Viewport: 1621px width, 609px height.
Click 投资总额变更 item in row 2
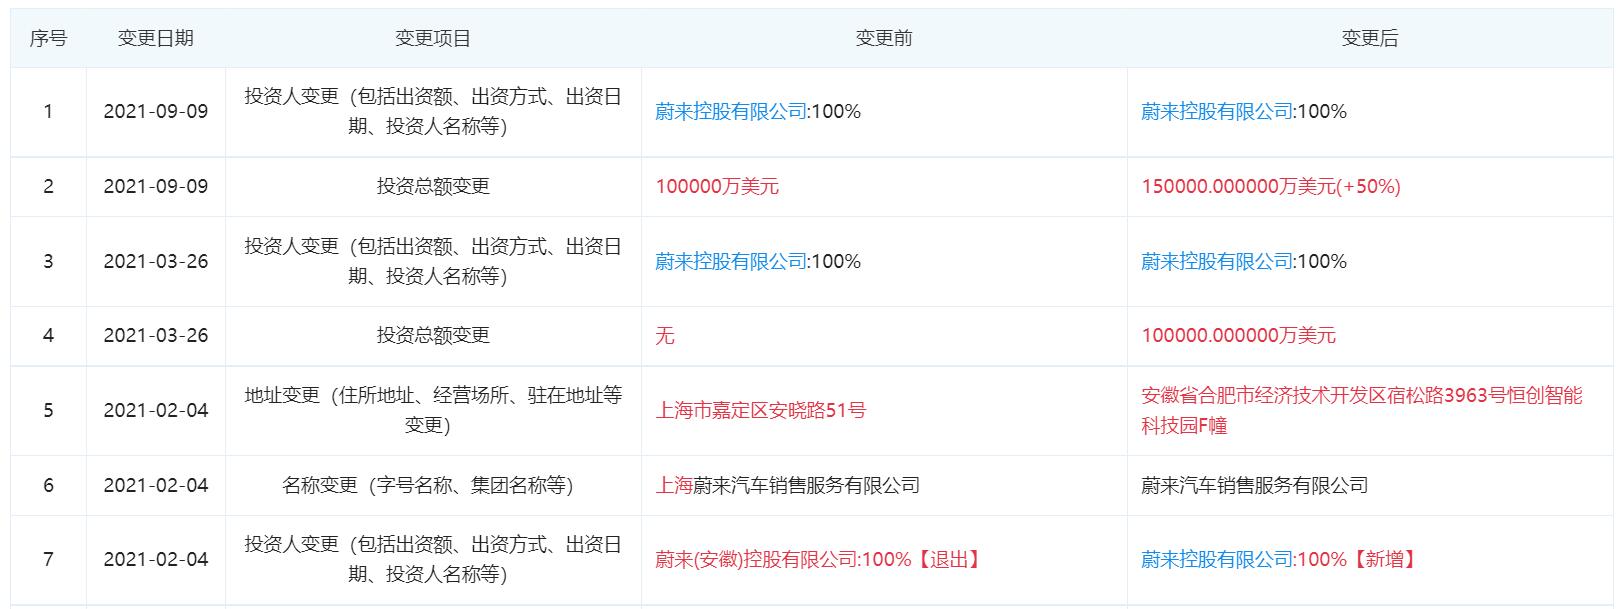click(x=433, y=187)
